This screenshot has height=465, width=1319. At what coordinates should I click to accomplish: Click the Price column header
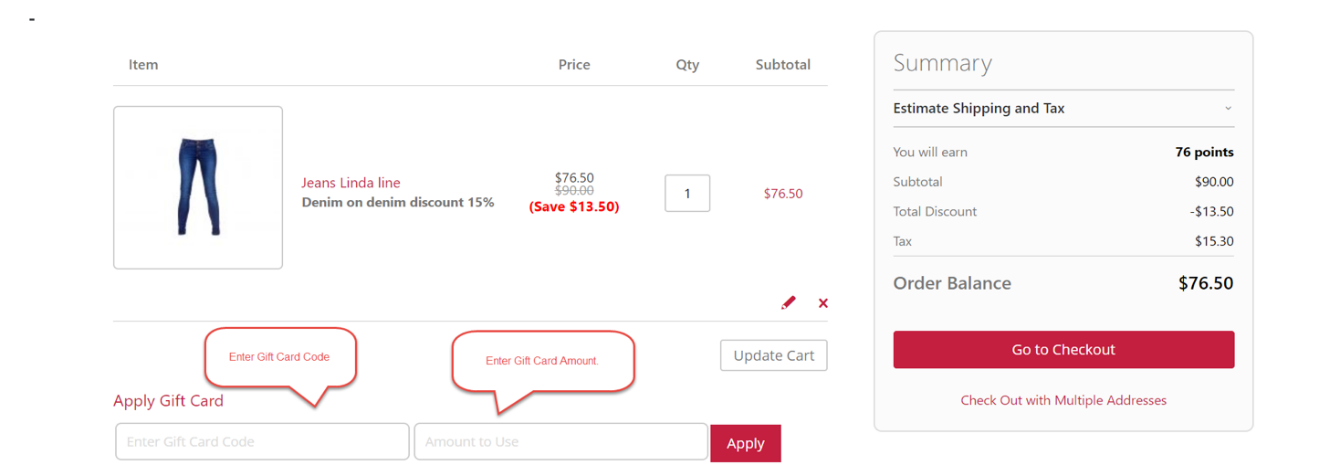(574, 65)
